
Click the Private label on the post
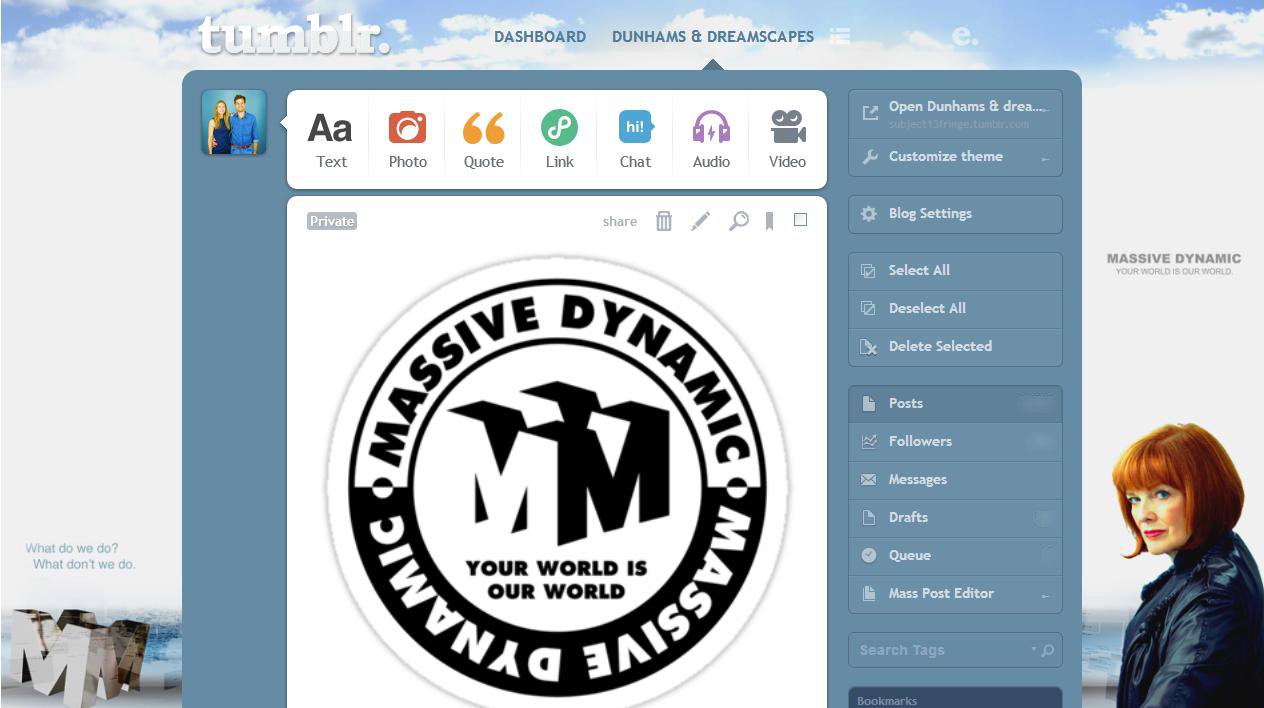(x=332, y=221)
